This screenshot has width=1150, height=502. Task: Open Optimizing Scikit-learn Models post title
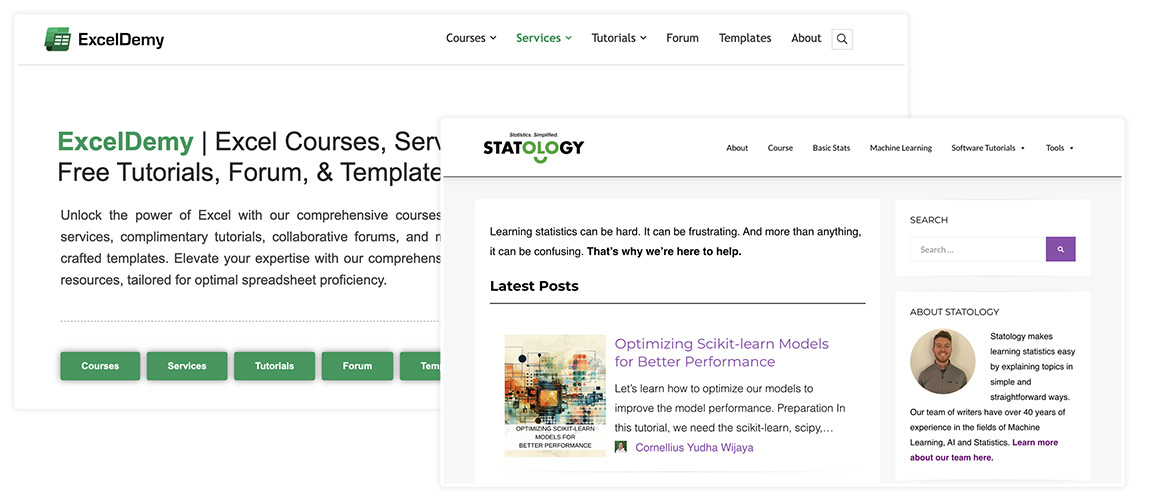722,352
